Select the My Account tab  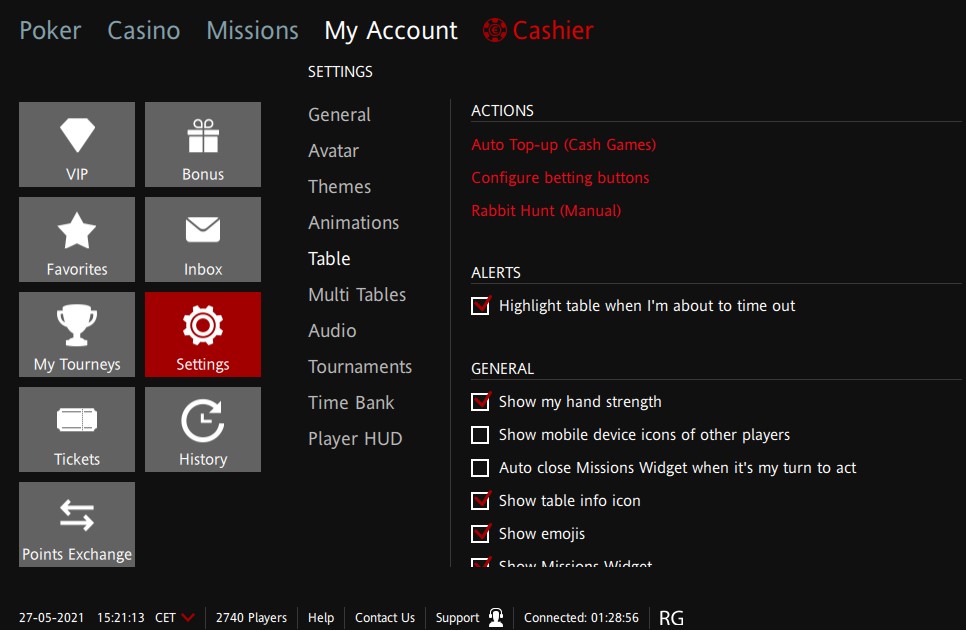pyautogui.click(x=391, y=31)
